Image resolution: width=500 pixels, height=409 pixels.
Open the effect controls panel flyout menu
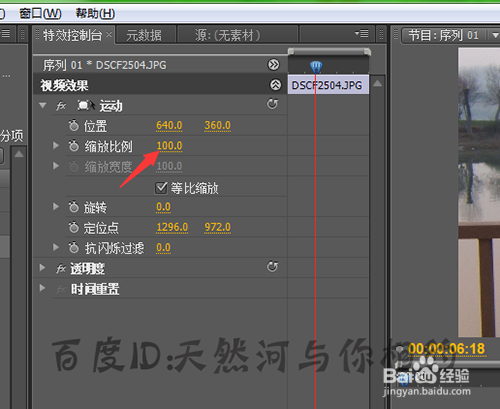(362, 33)
